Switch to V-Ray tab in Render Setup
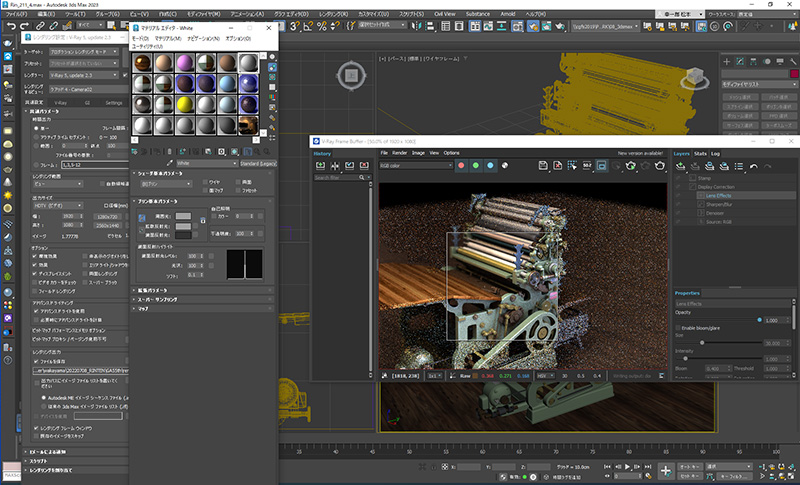Viewport: 800px width, 485px height. pyautogui.click(x=60, y=103)
